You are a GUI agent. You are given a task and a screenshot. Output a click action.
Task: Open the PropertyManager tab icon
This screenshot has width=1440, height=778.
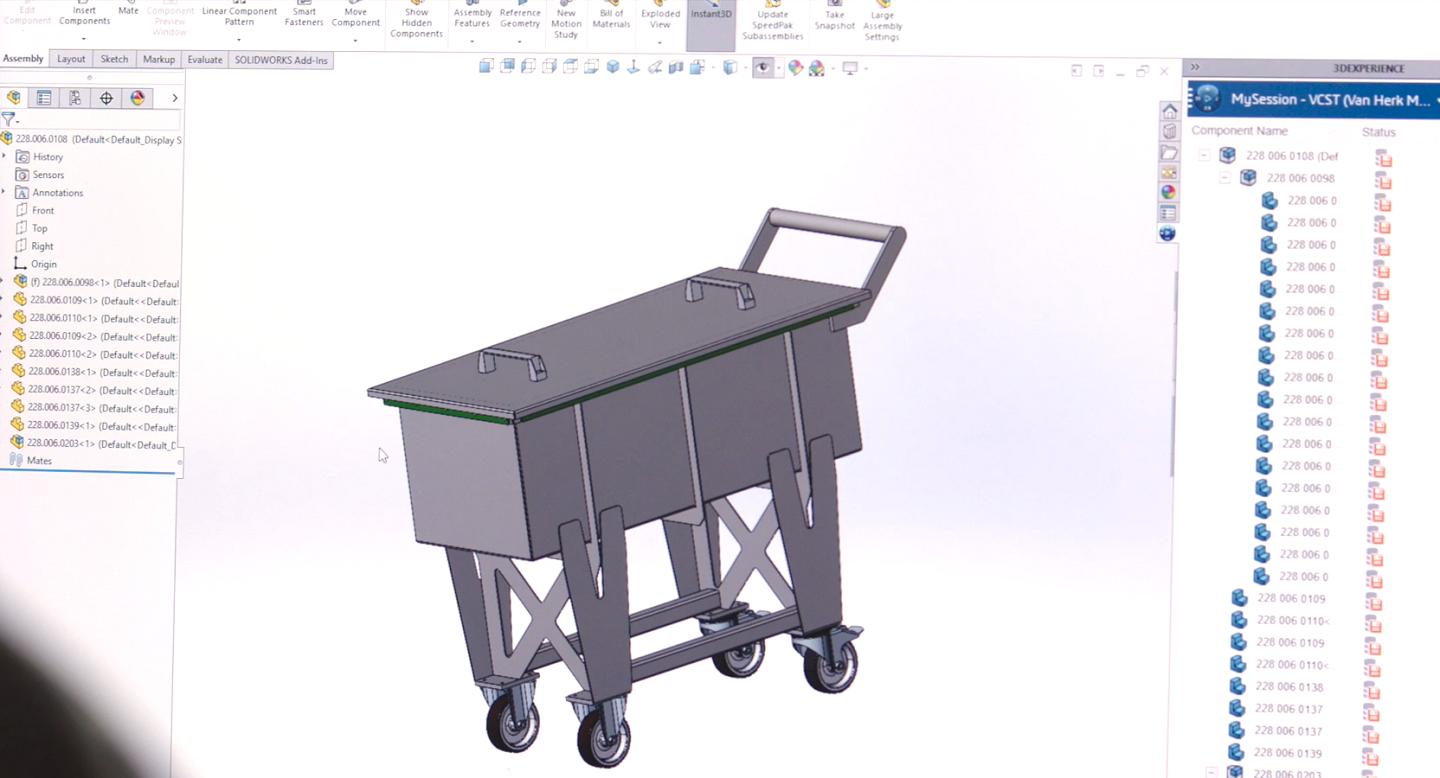pos(44,97)
